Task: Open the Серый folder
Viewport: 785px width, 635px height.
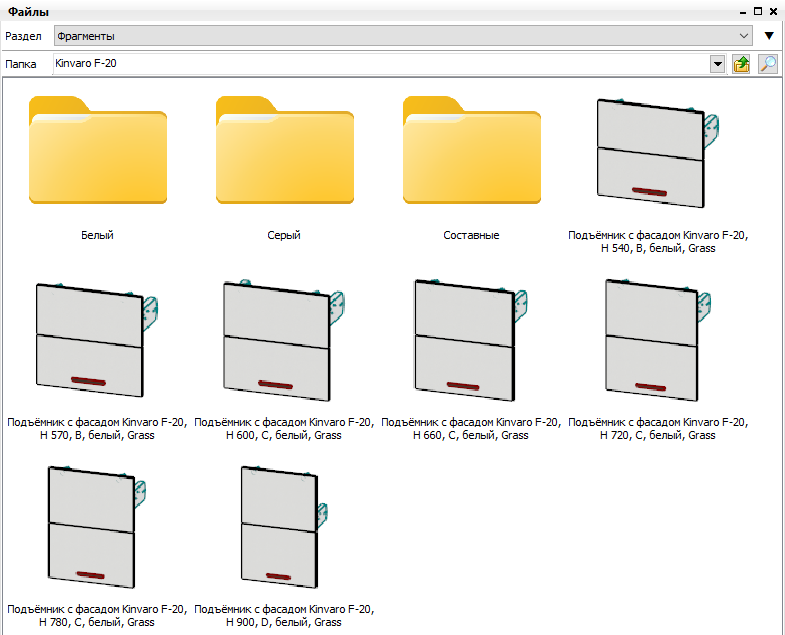Action: coord(285,150)
